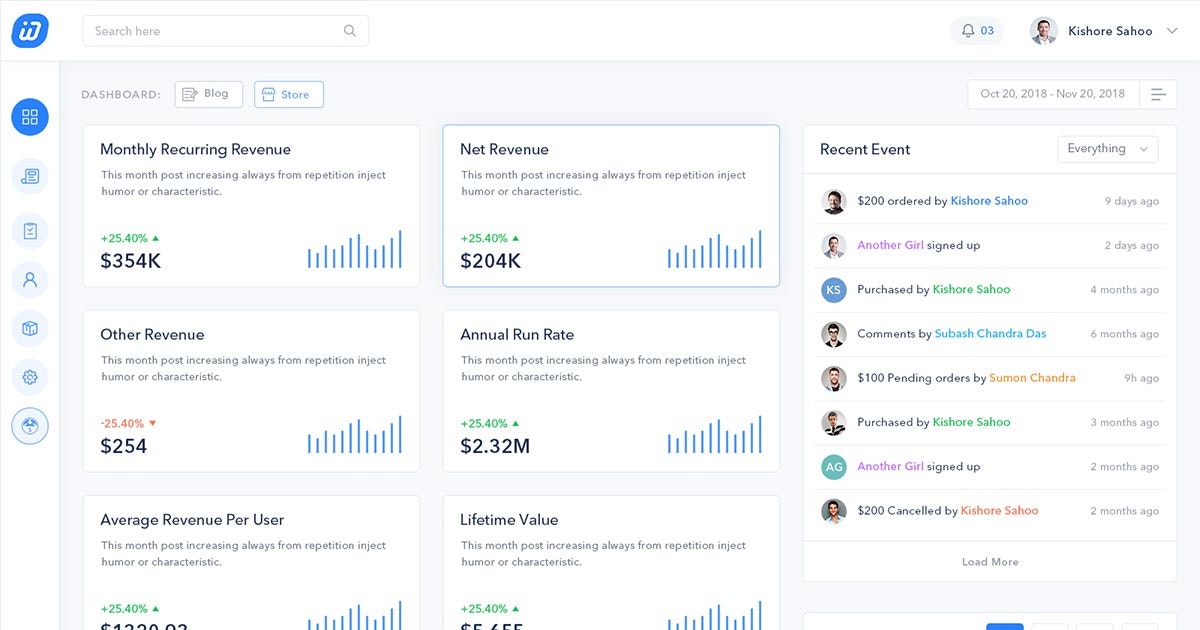Viewport: 1200px width, 630px height.
Task: Open the money bag sidebar icon
Action: click(30, 427)
